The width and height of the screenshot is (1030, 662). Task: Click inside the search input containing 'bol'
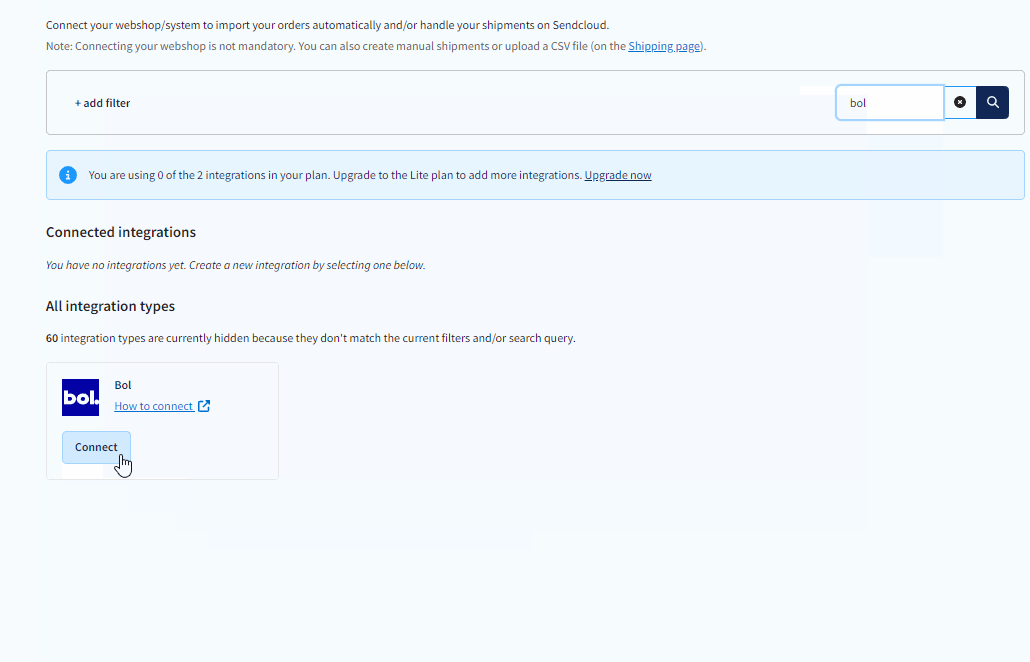click(x=890, y=102)
